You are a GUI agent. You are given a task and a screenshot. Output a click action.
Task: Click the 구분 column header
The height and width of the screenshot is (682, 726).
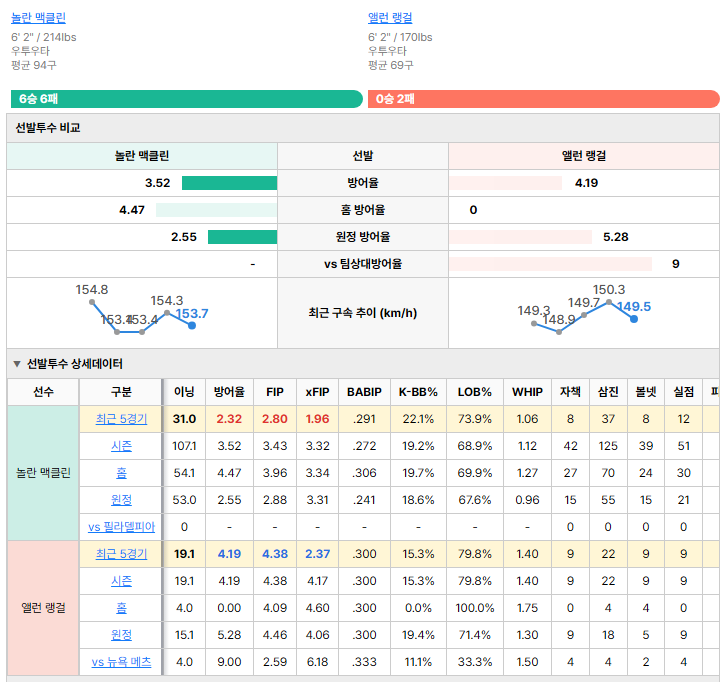pyautogui.click(x=121, y=392)
